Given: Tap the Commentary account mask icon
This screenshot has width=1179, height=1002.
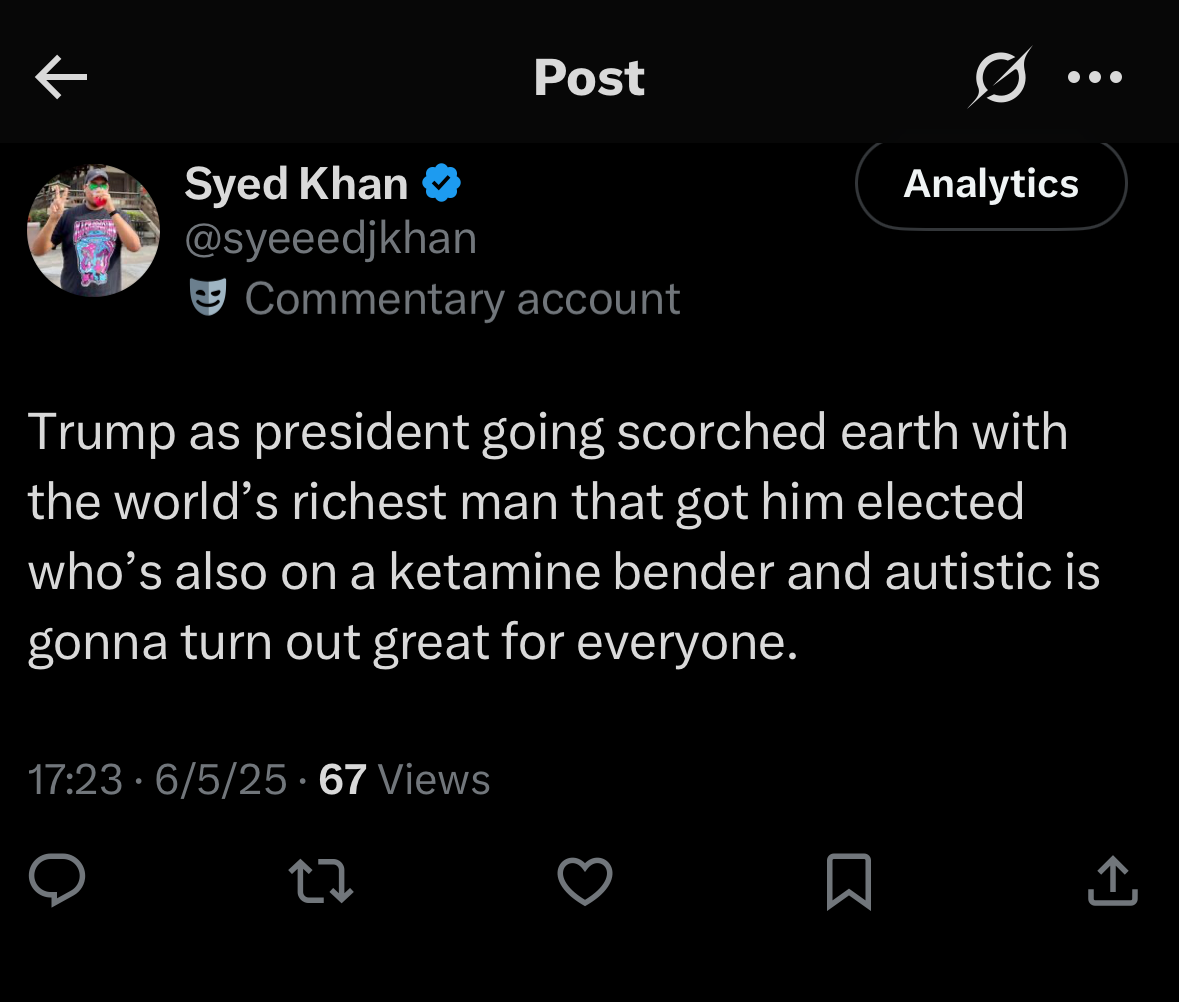Looking at the screenshot, I should point(208,298).
